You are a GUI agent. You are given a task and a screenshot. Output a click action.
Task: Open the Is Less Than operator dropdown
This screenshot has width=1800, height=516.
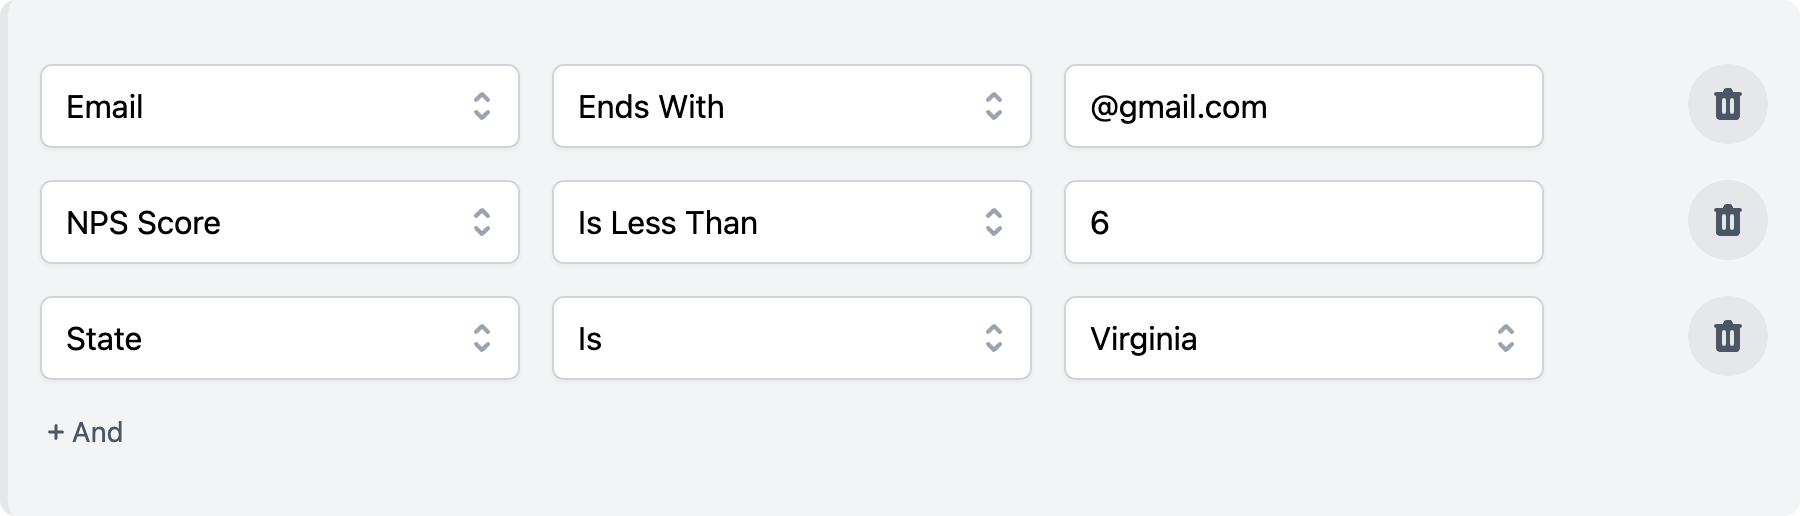pos(792,222)
